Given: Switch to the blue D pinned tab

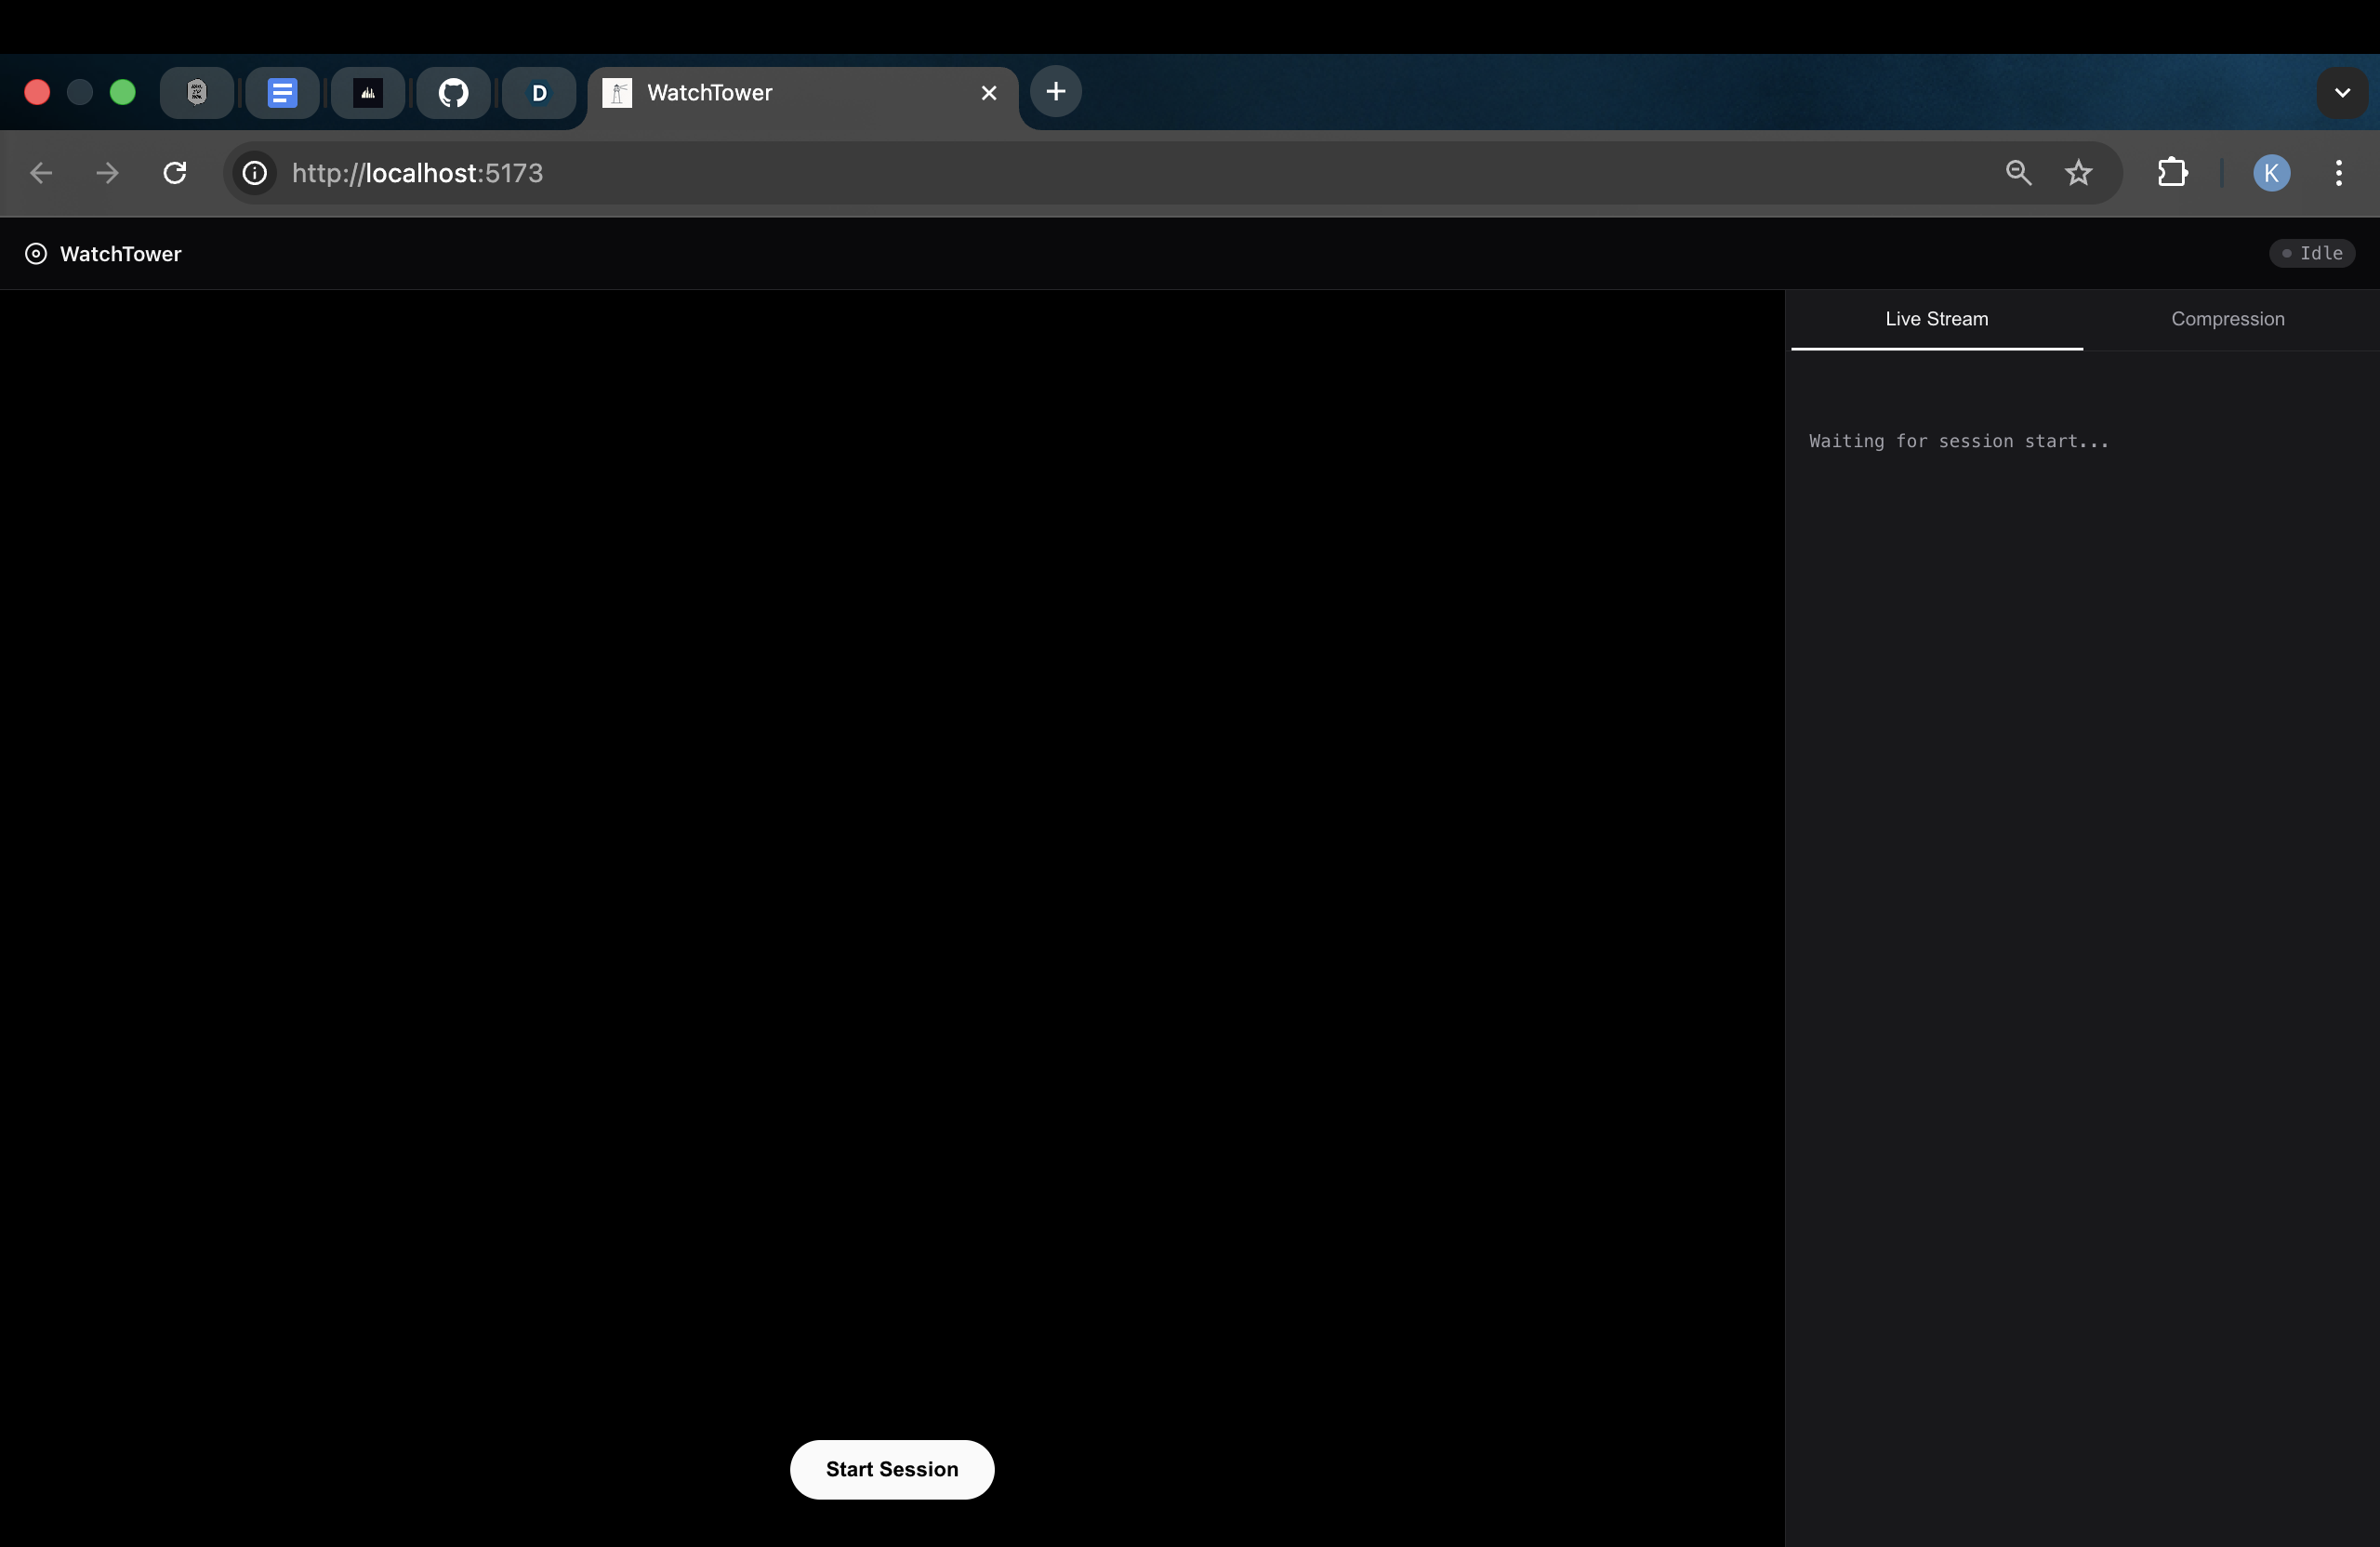Looking at the screenshot, I should pyautogui.click(x=539, y=93).
